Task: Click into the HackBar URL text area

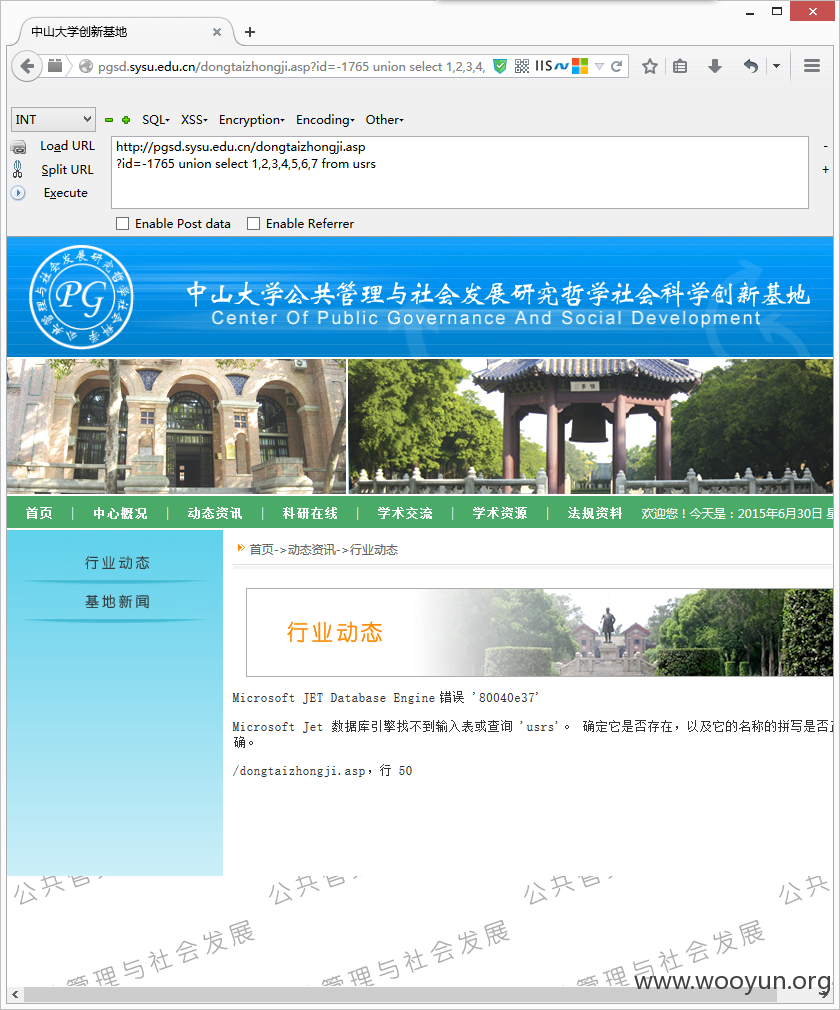Action: tap(460, 172)
